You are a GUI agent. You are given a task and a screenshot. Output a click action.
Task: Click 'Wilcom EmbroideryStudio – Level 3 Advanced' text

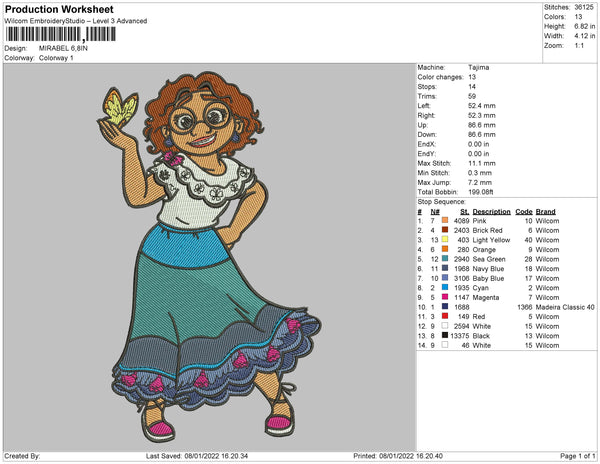[x=76, y=21]
